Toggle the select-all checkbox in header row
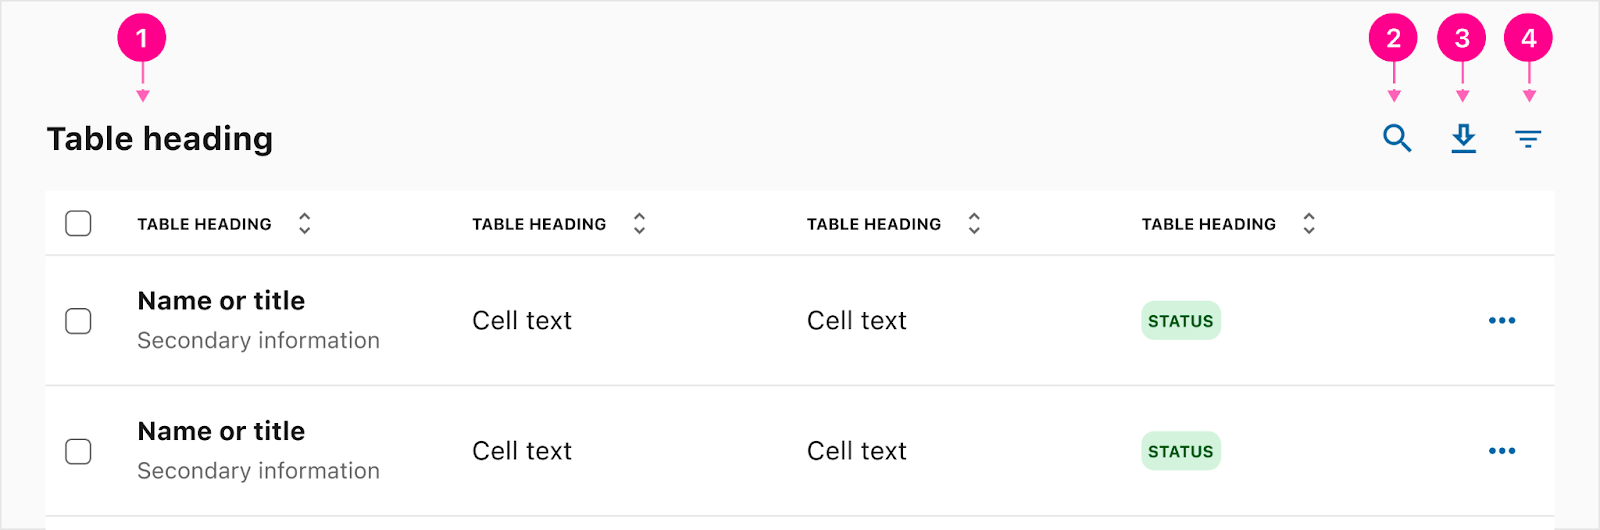Viewport: 1600px width, 530px height. (x=78, y=223)
